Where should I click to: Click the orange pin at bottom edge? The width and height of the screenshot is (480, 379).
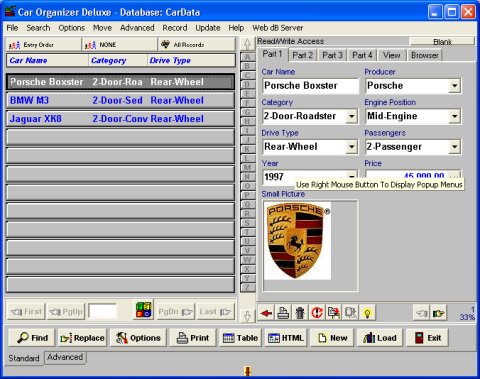[x=247, y=371]
